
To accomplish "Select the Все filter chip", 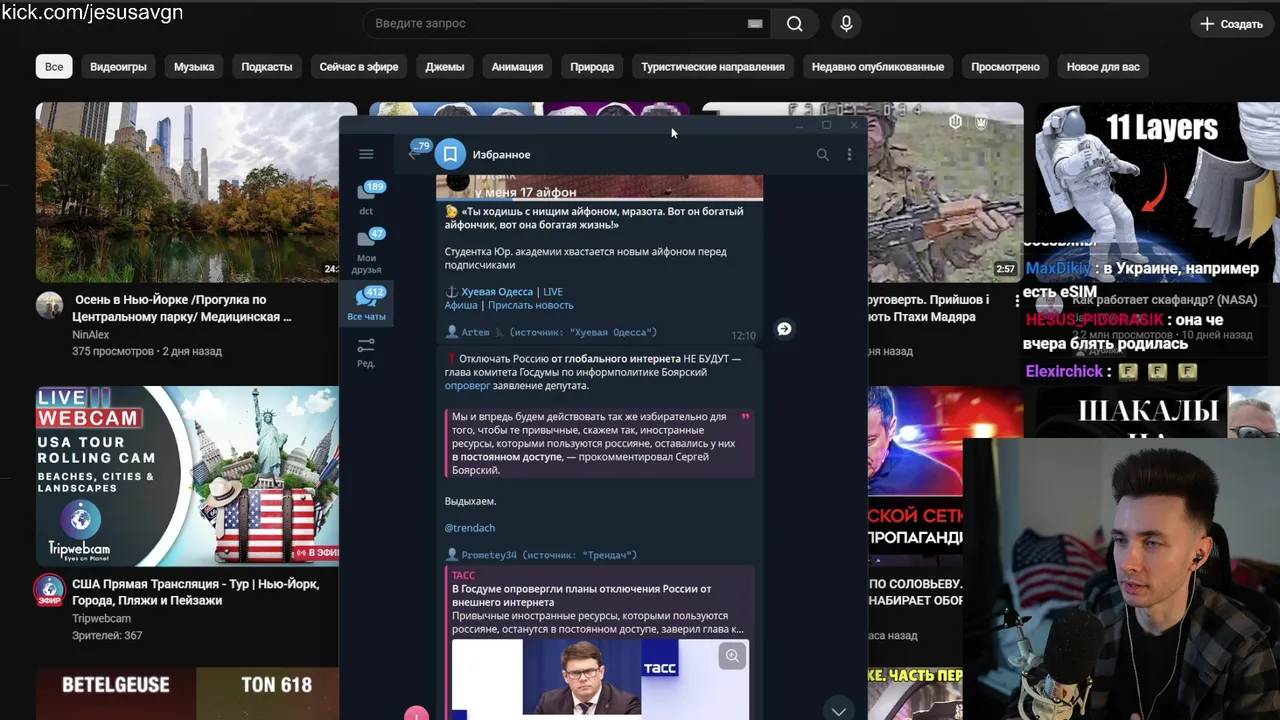I will pyautogui.click(x=54, y=67).
